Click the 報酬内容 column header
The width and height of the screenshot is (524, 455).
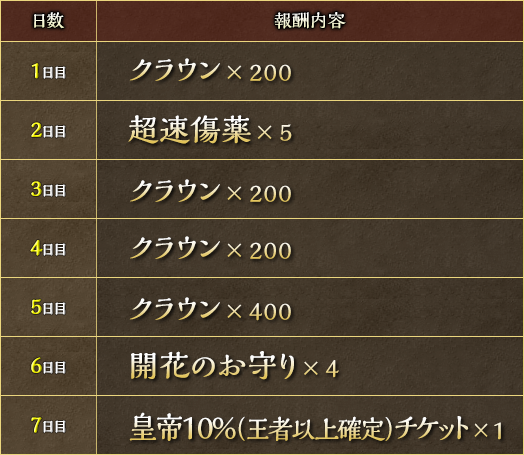310,21
